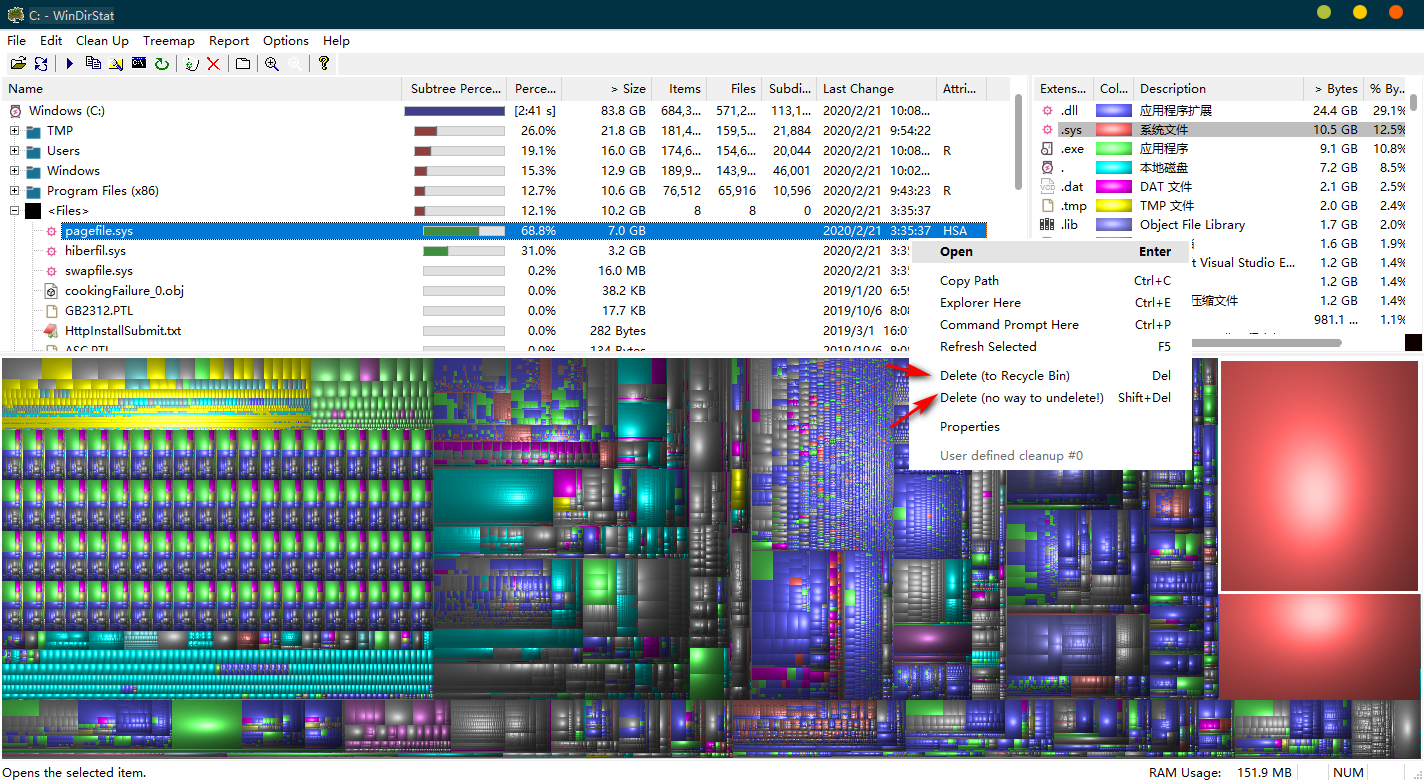Sort by the Description column header
The image size is (1424, 781).
click(1218, 89)
